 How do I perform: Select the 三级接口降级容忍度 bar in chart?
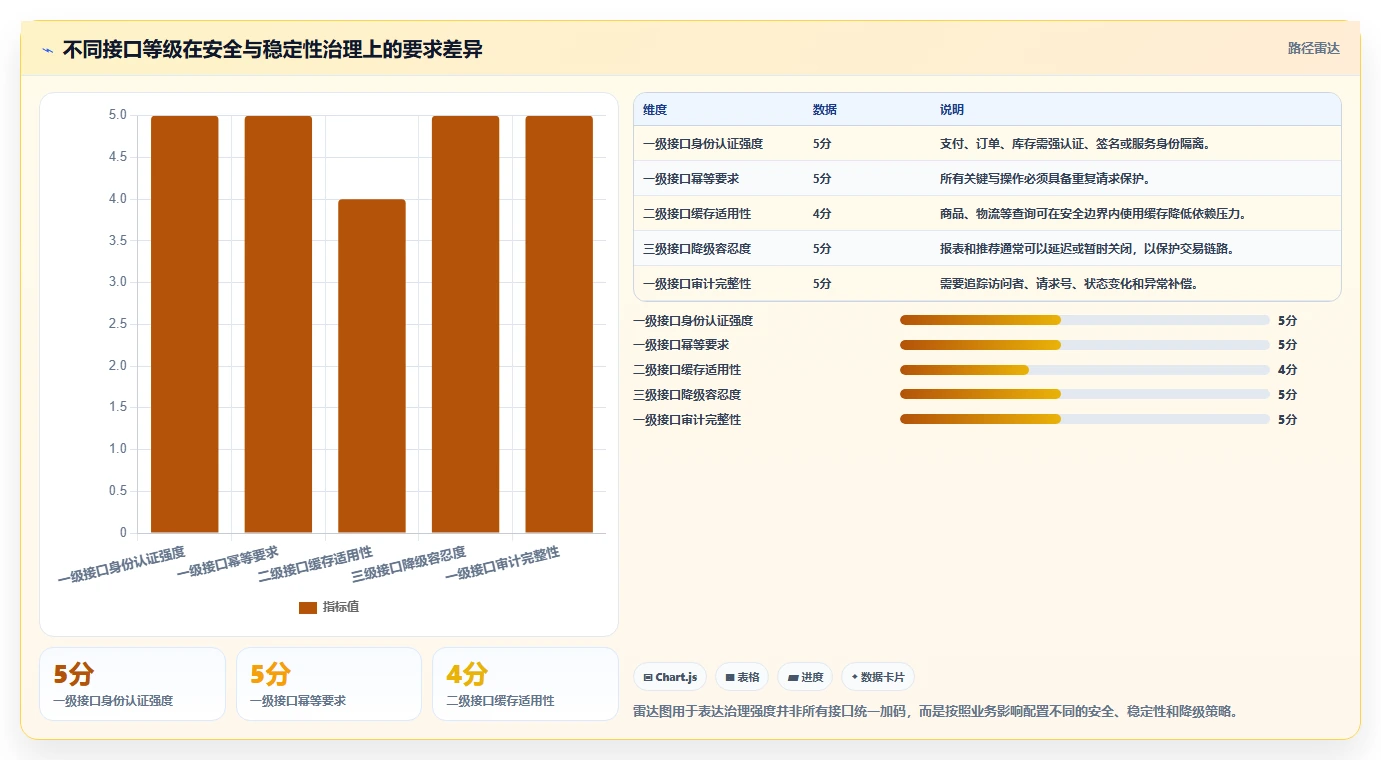coord(466,324)
